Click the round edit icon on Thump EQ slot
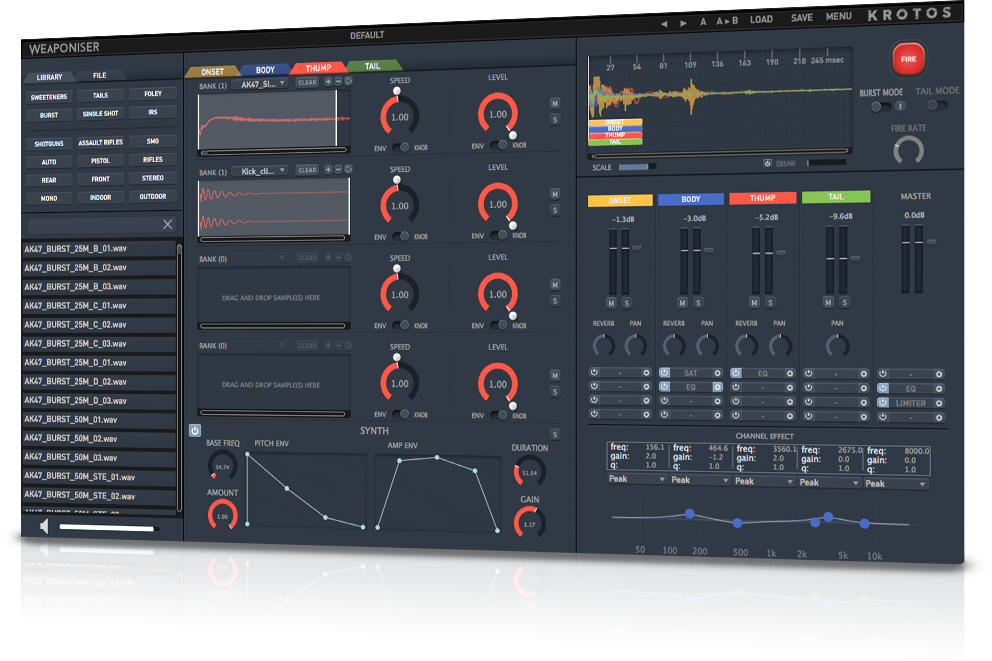The height and width of the screenshot is (661, 992). (x=790, y=374)
